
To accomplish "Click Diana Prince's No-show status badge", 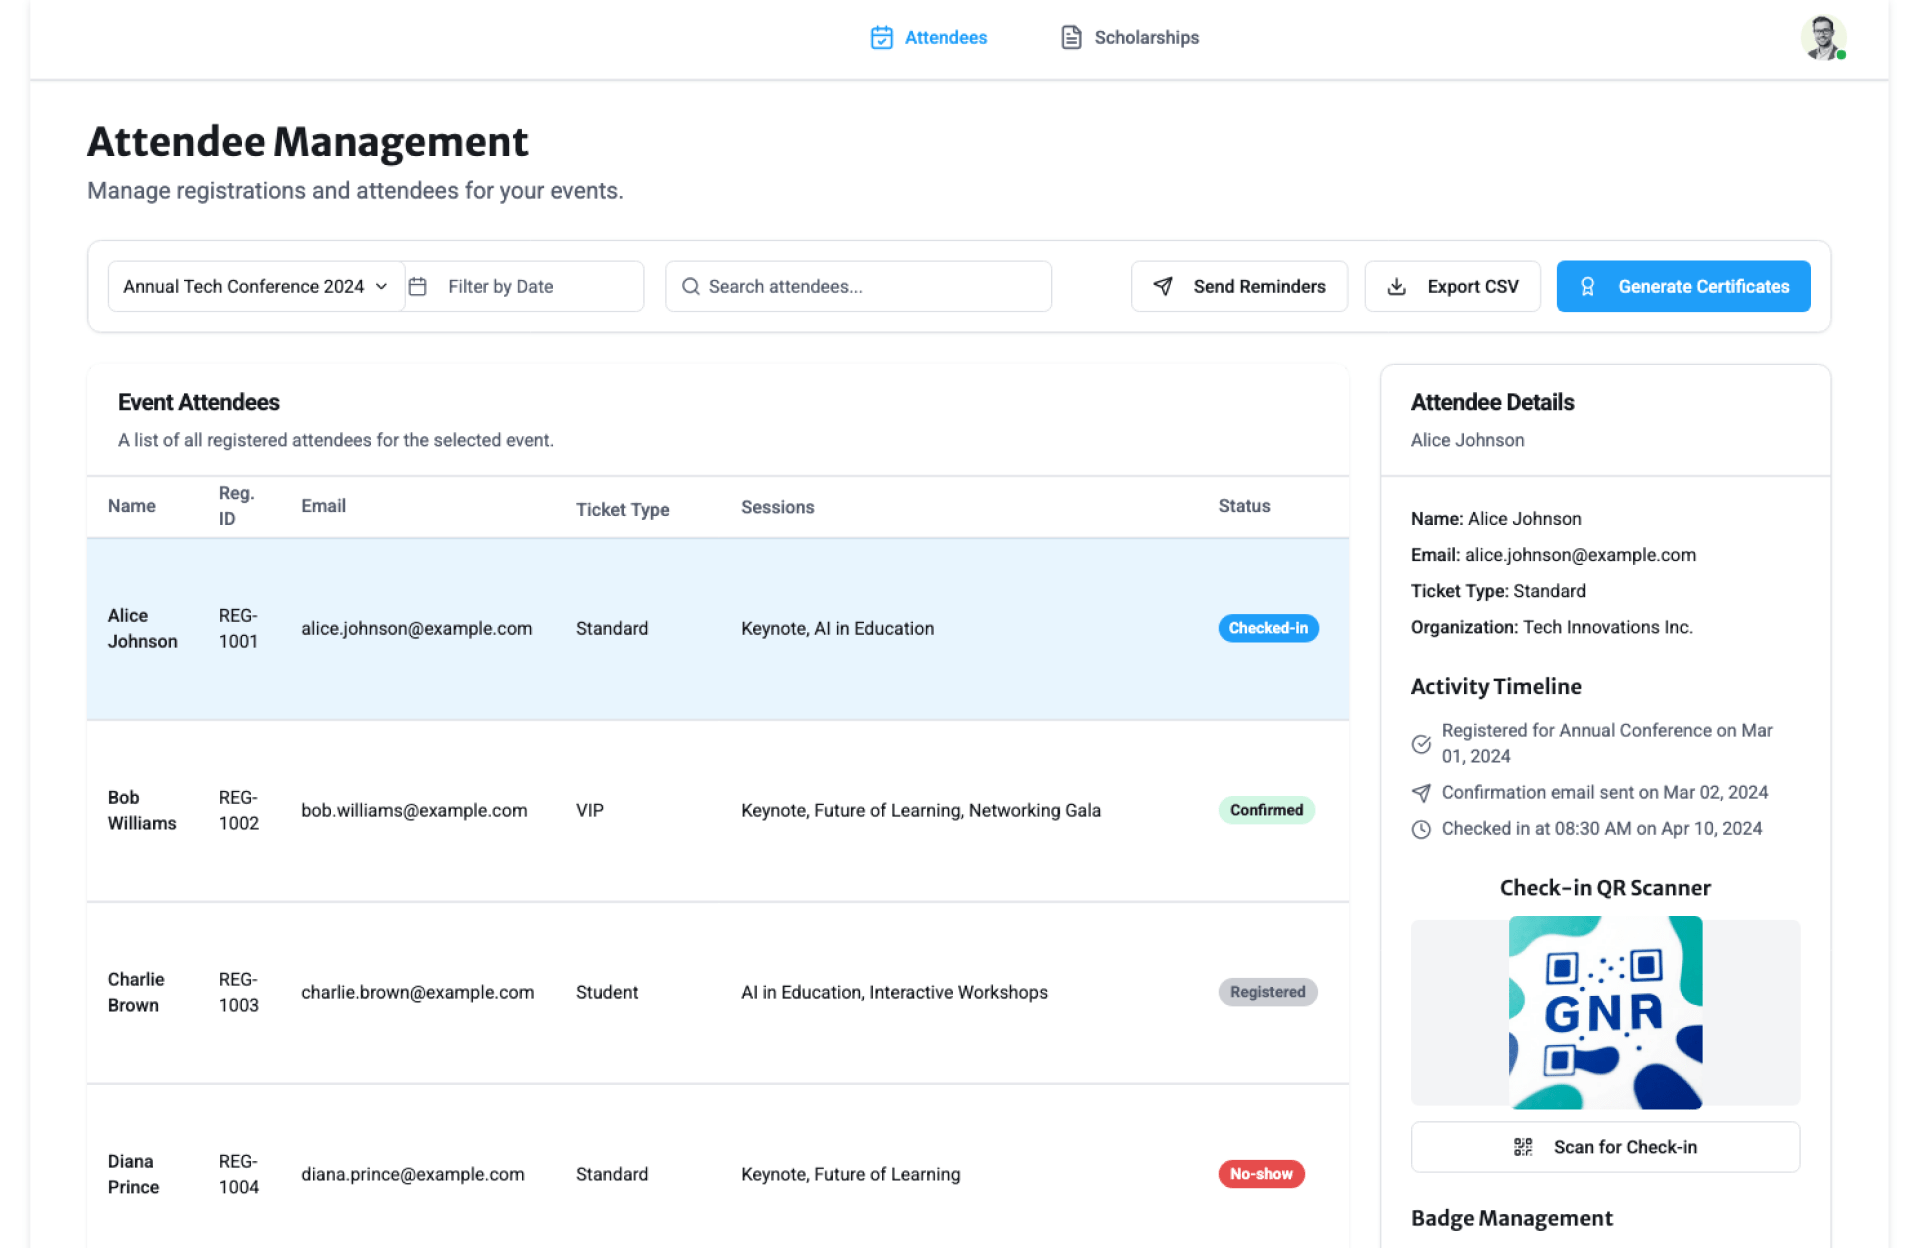I will pos(1260,1174).
